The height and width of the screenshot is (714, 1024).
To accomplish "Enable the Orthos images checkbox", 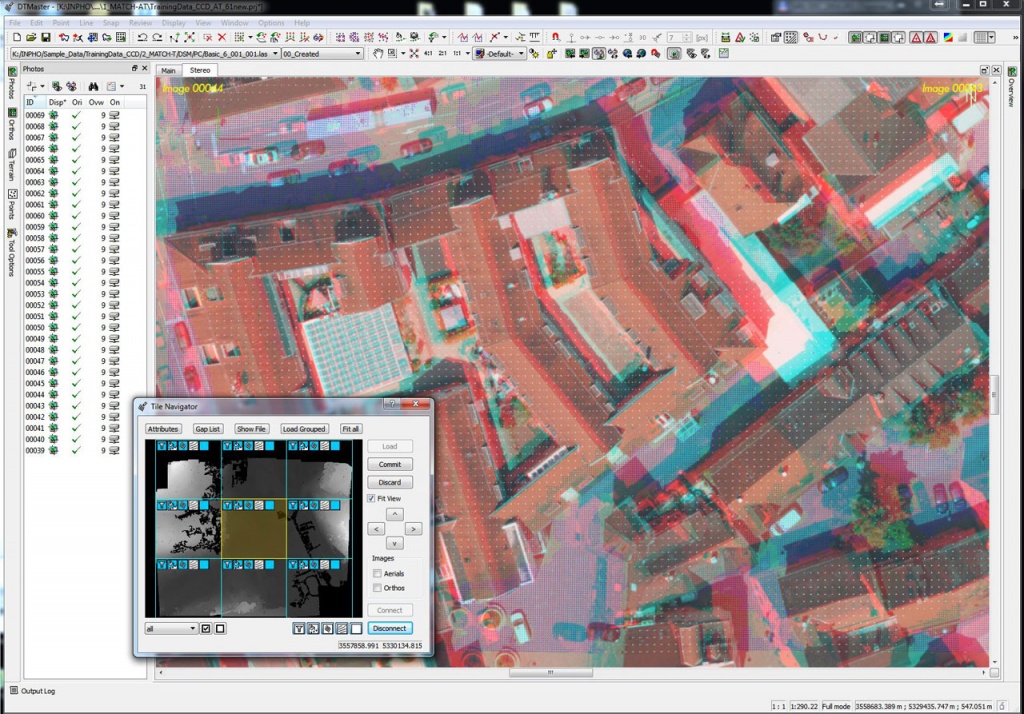I will coord(377,588).
